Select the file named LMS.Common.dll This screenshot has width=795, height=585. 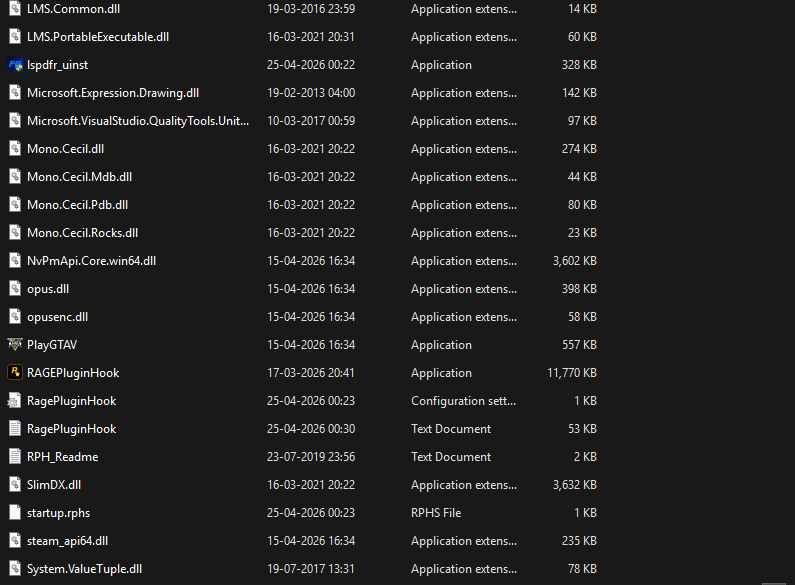tap(74, 9)
